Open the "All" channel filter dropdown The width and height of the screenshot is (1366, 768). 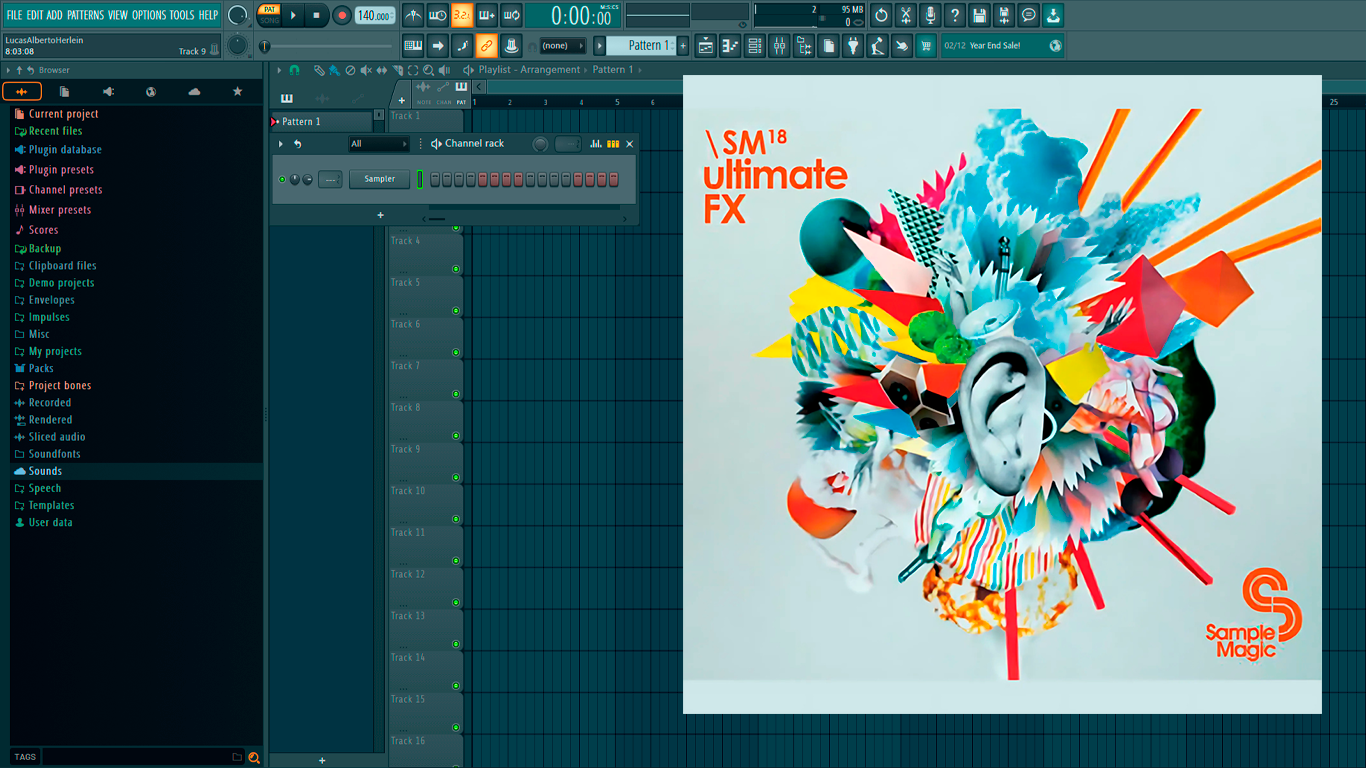378,144
